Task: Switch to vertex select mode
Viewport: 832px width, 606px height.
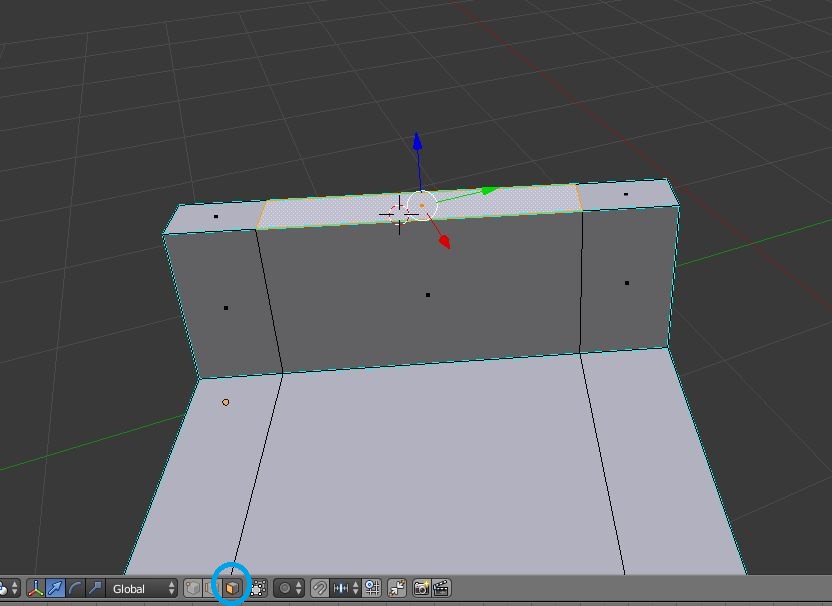Action: pos(193,588)
